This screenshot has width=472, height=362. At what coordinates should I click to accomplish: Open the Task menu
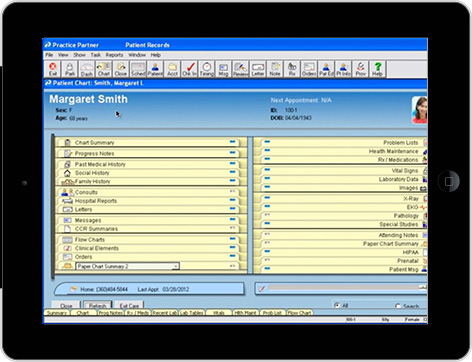pyautogui.click(x=96, y=55)
